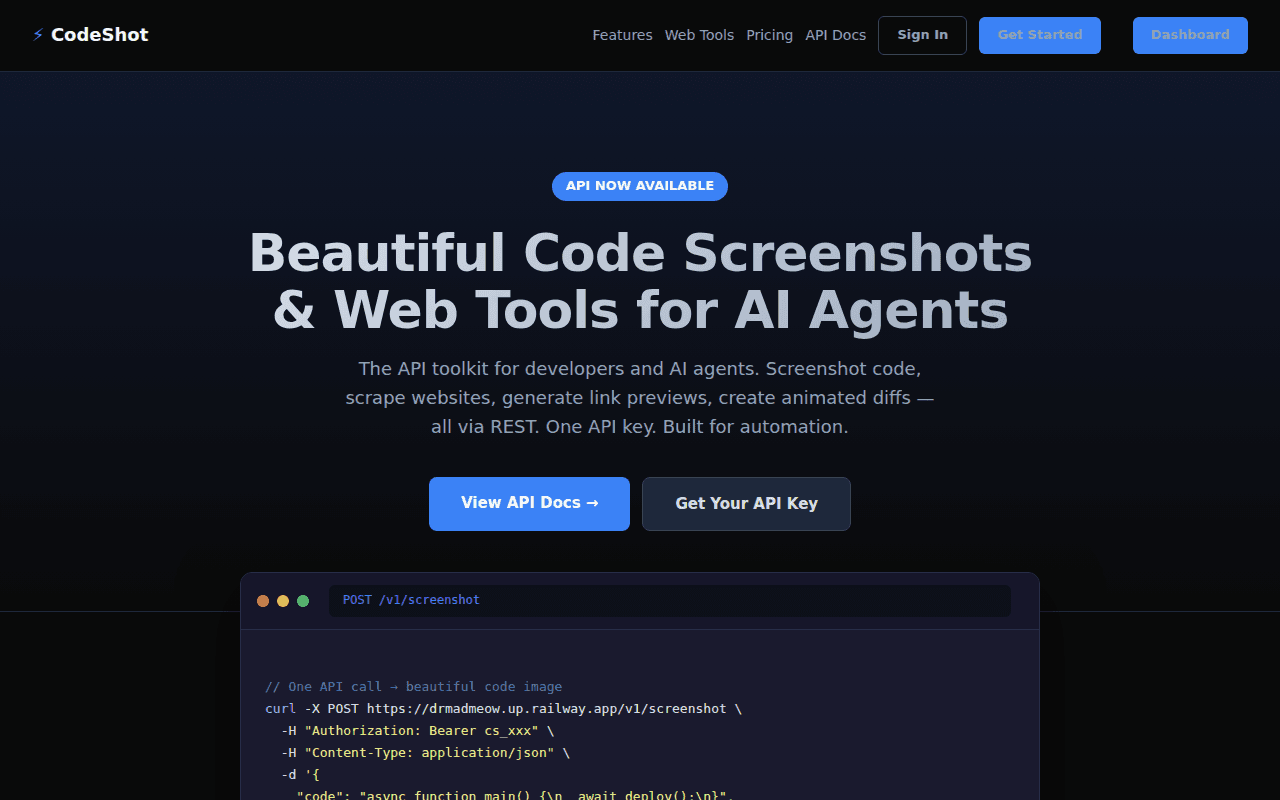
Task: Click the '& Web Tools for AI Agents' heading line
Action: (640, 310)
